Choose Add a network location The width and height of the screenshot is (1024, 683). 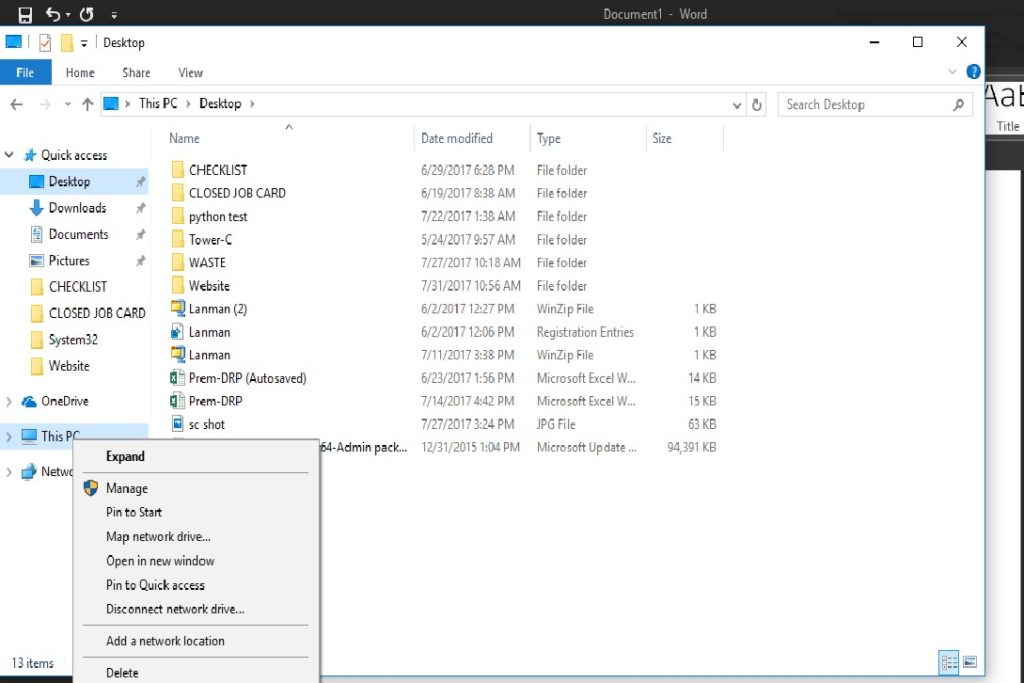(x=166, y=641)
